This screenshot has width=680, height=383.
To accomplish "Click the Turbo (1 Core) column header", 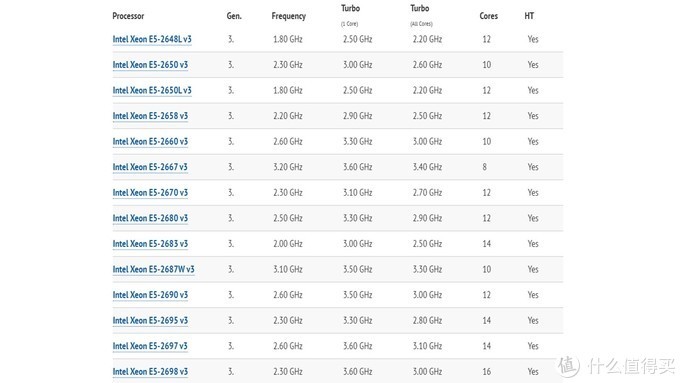I will (350, 15).
